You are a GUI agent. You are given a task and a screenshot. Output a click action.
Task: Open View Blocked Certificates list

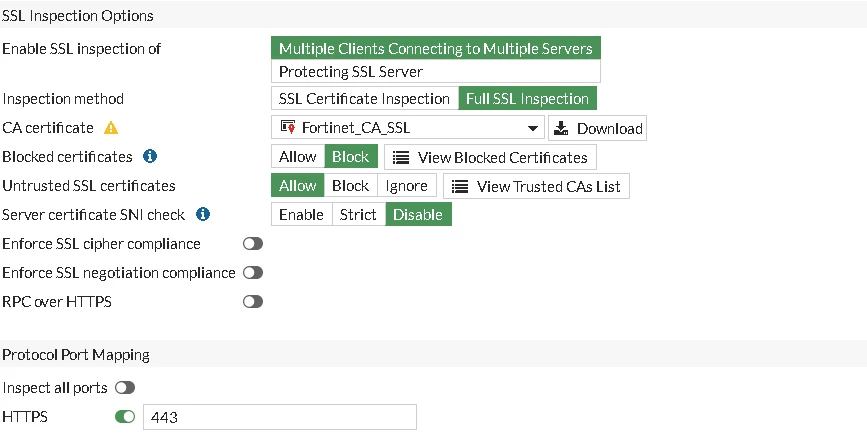tap(490, 157)
